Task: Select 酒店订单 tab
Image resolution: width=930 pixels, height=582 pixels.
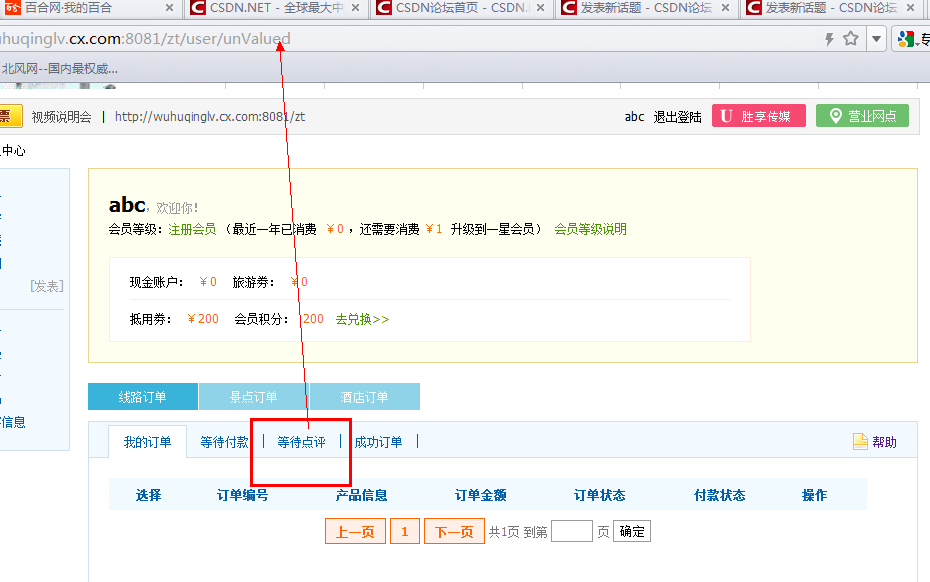Action: click(365, 397)
